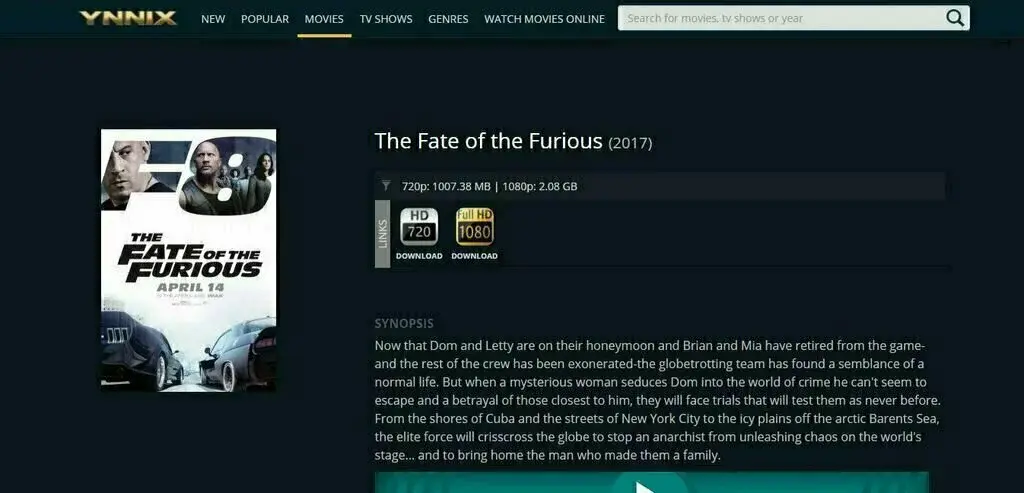Click the funnel icon beside file sizes
This screenshot has height=493, width=1024.
point(386,186)
